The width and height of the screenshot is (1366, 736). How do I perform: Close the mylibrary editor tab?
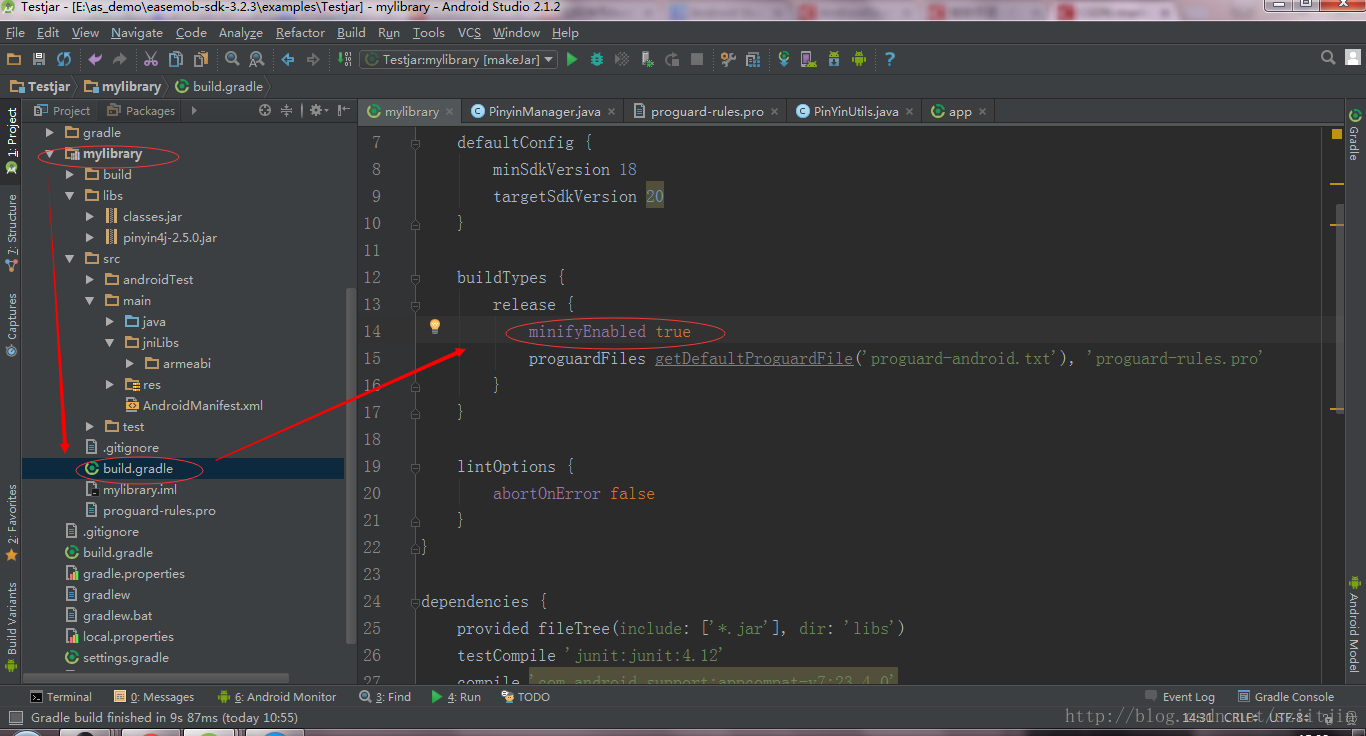449,112
